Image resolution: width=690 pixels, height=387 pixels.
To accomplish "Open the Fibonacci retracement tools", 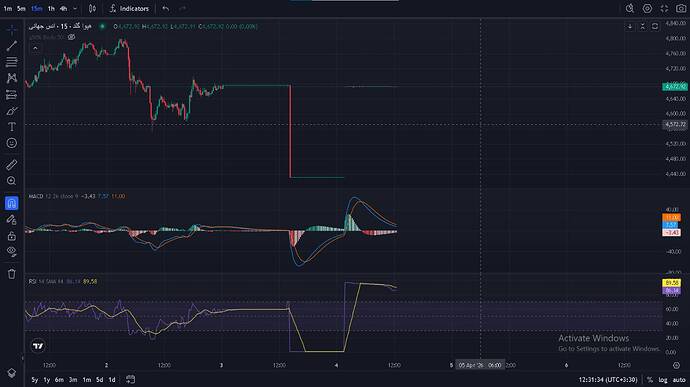I will (x=12, y=62).
